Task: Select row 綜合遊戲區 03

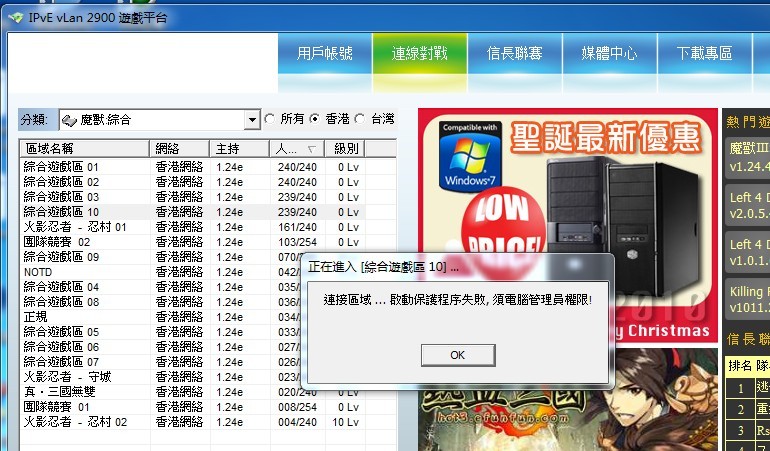Action: pyautogui.click(x=192, y=197)
